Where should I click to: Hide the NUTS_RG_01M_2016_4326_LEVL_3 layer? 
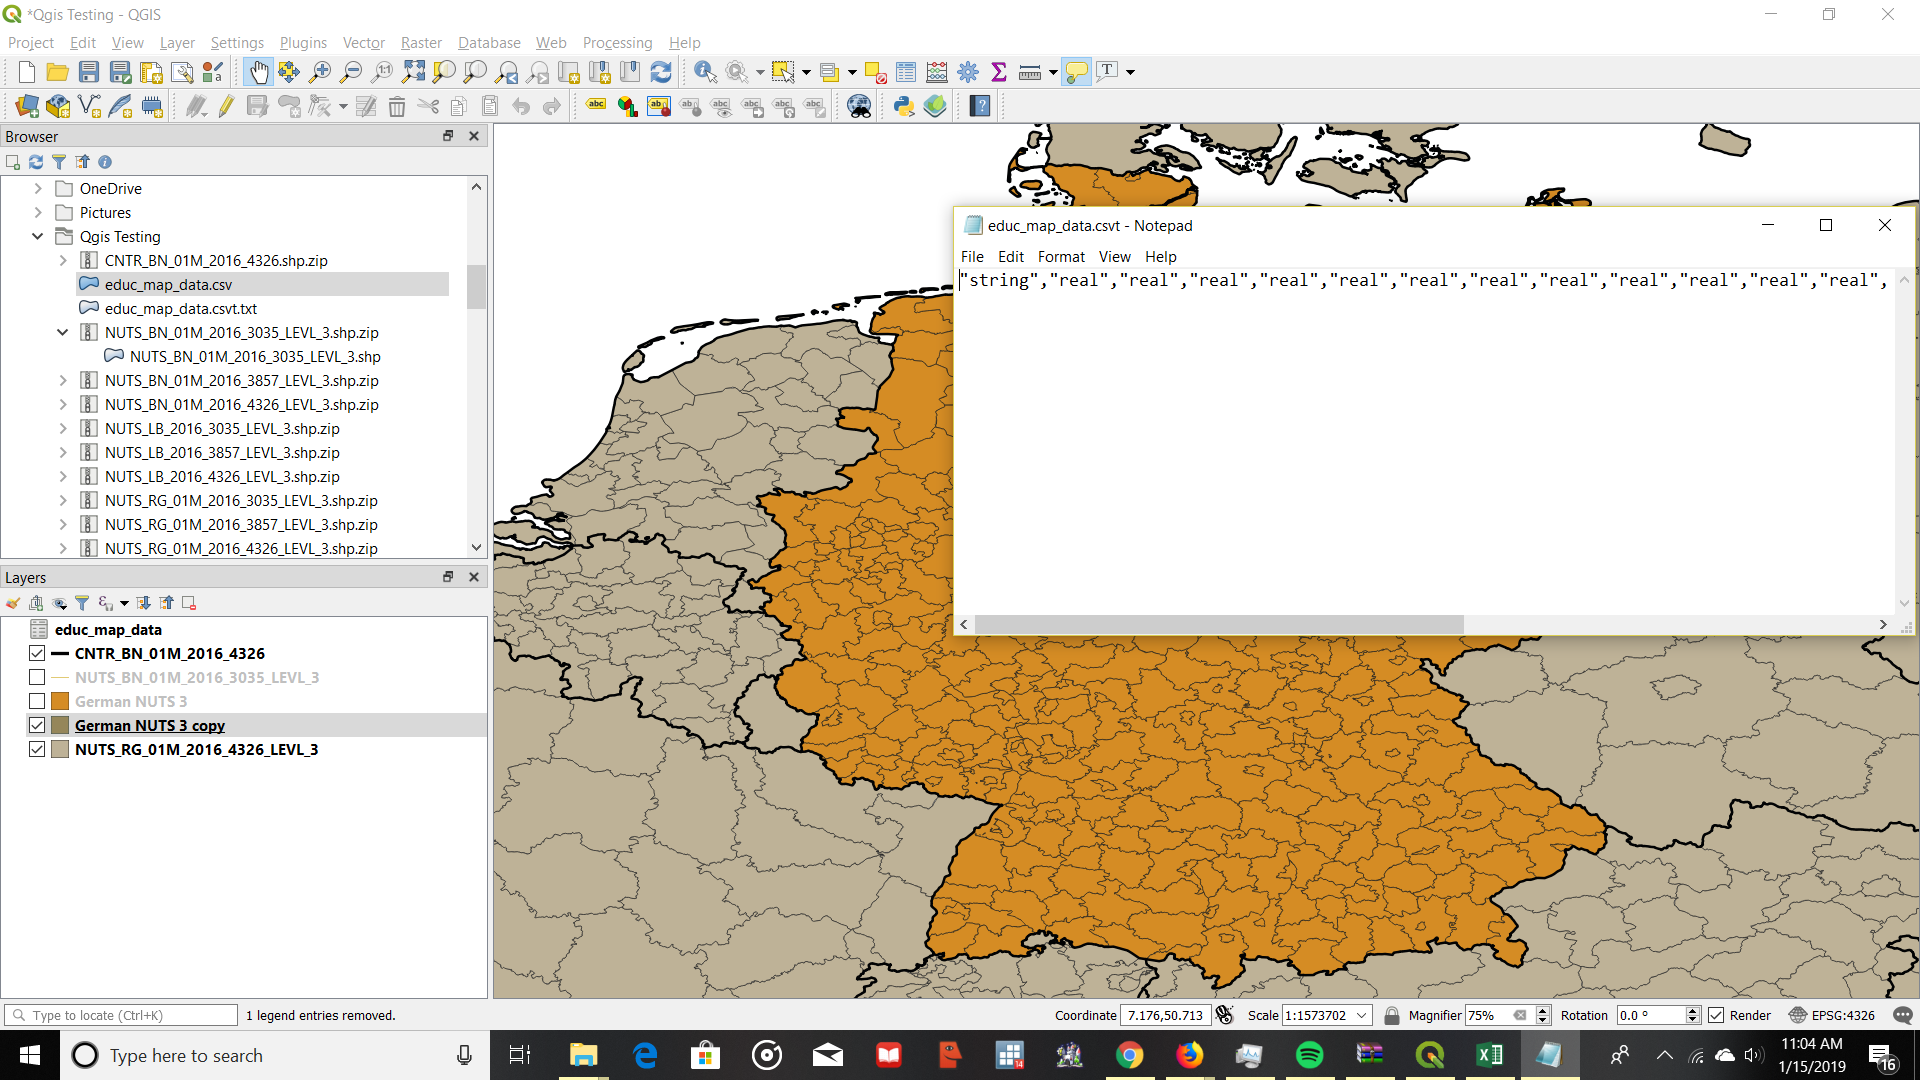(37, 749)
